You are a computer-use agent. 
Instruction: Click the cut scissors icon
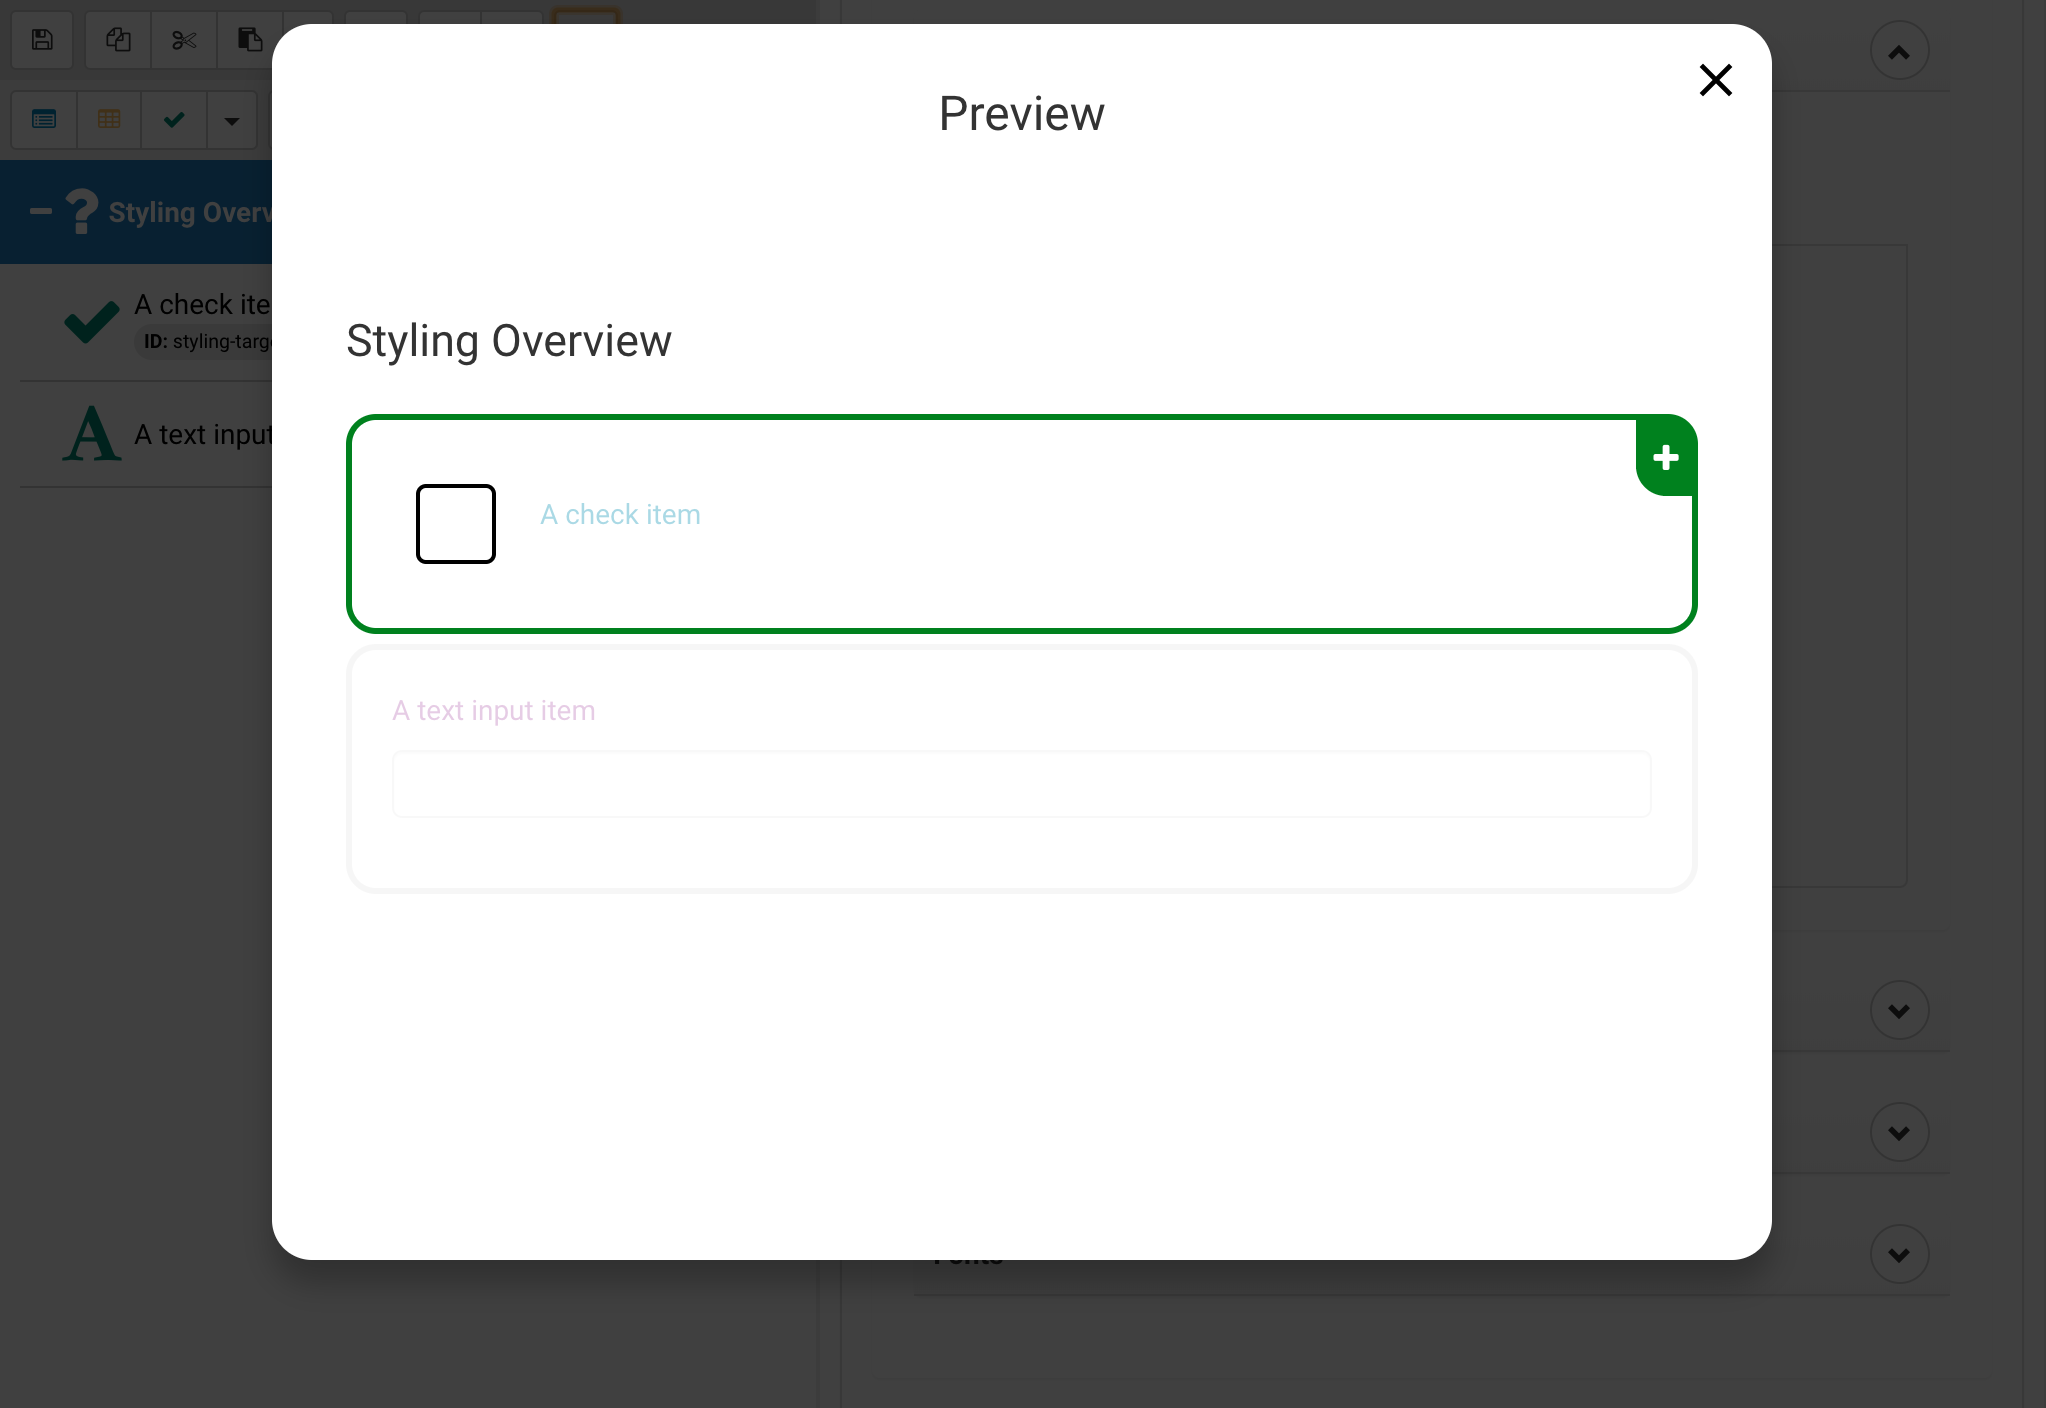[184, 40]
